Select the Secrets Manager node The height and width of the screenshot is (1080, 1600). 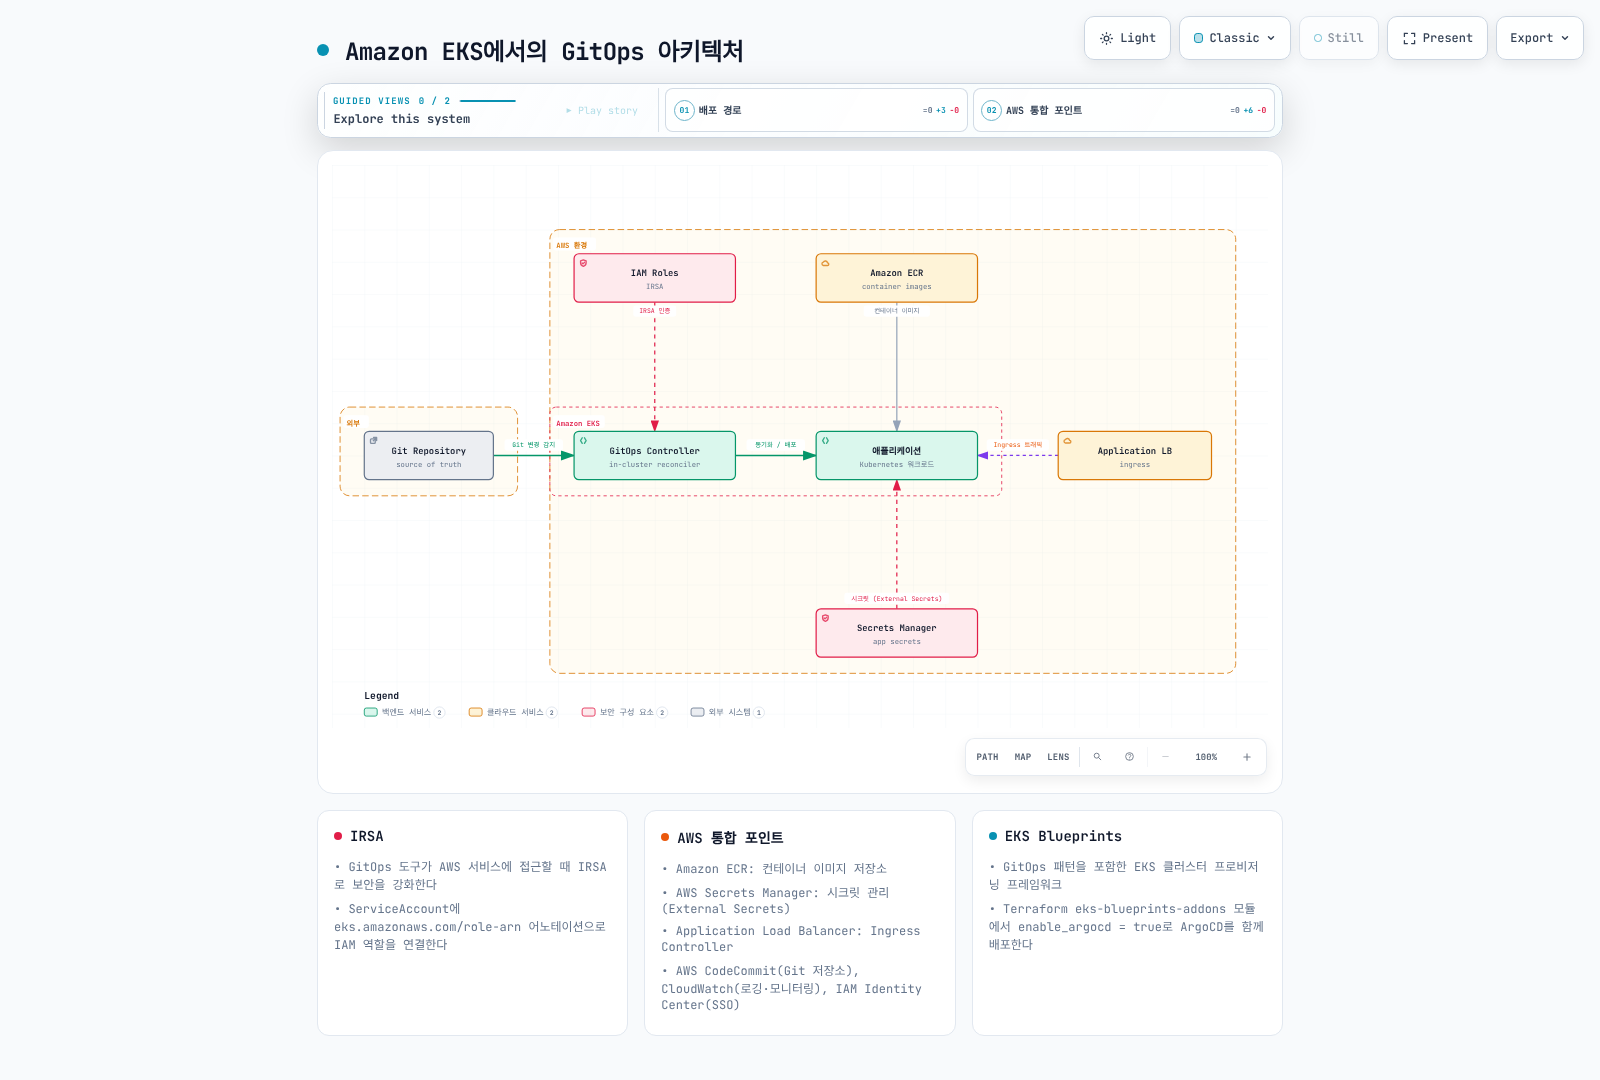[x=897, y=633]
